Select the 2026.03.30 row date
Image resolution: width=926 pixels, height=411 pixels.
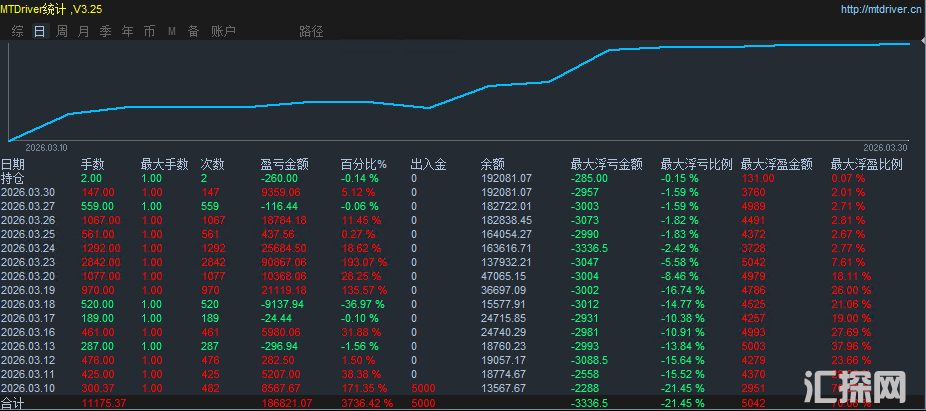click(x=28, y=191)
